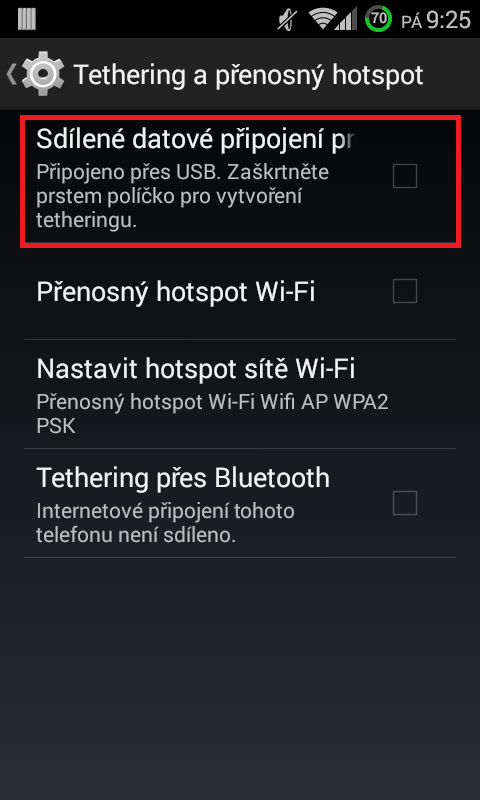
Task: Tap the barcode-like notification icon in status bar
Action: pos(27,19)
